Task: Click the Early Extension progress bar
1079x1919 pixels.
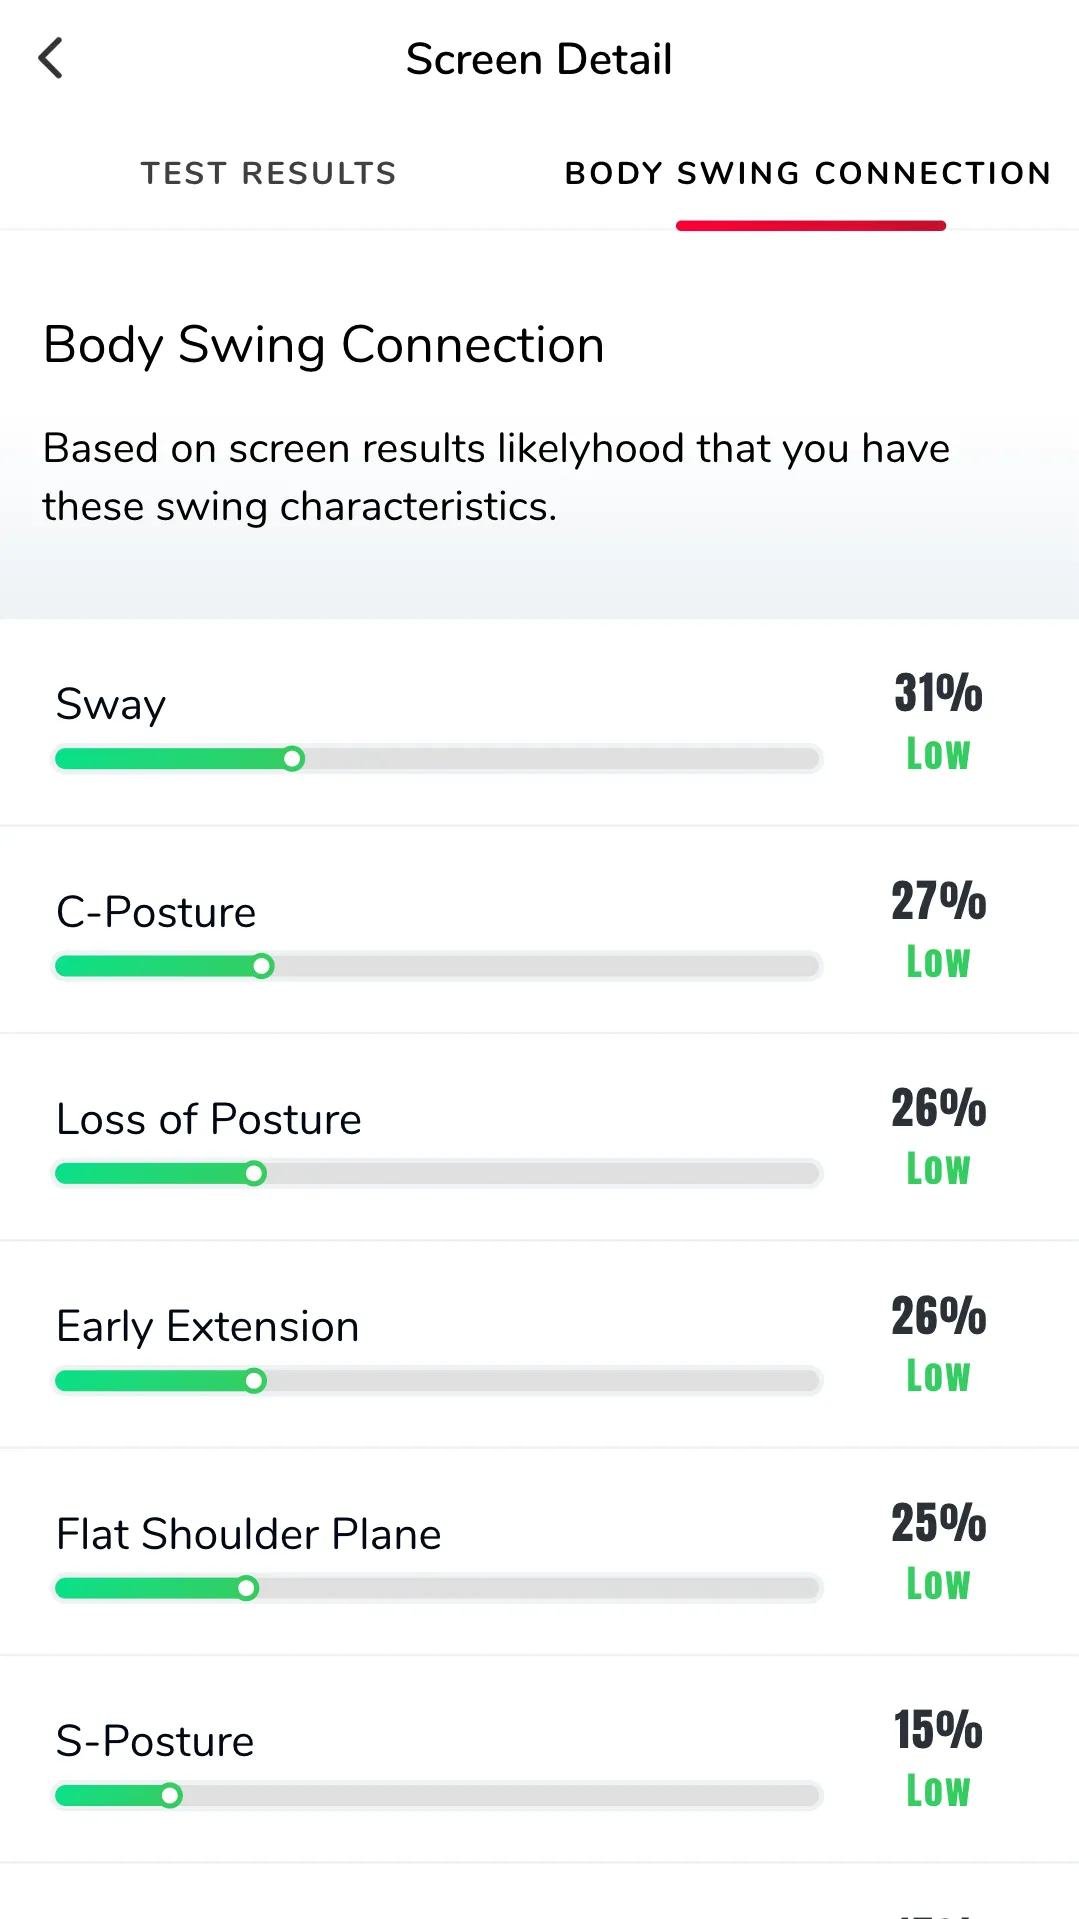Action: click(x=437, y=1380)
